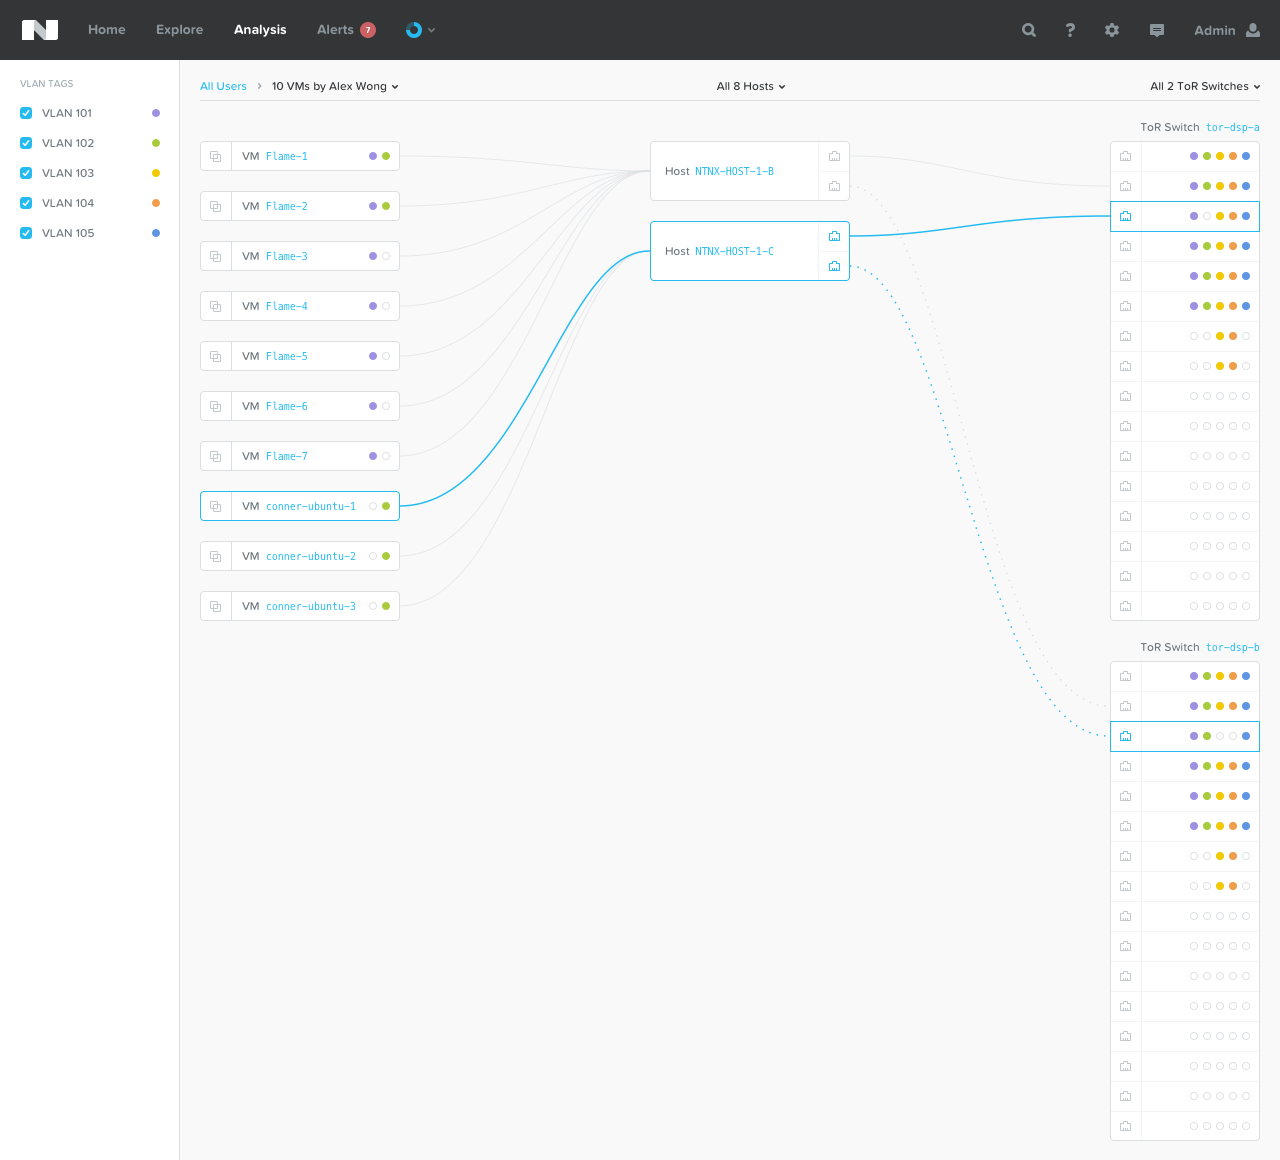Open the 'All 8 Hosts' dropdown
This screenshot has height=1160, width=1280.
750,86
